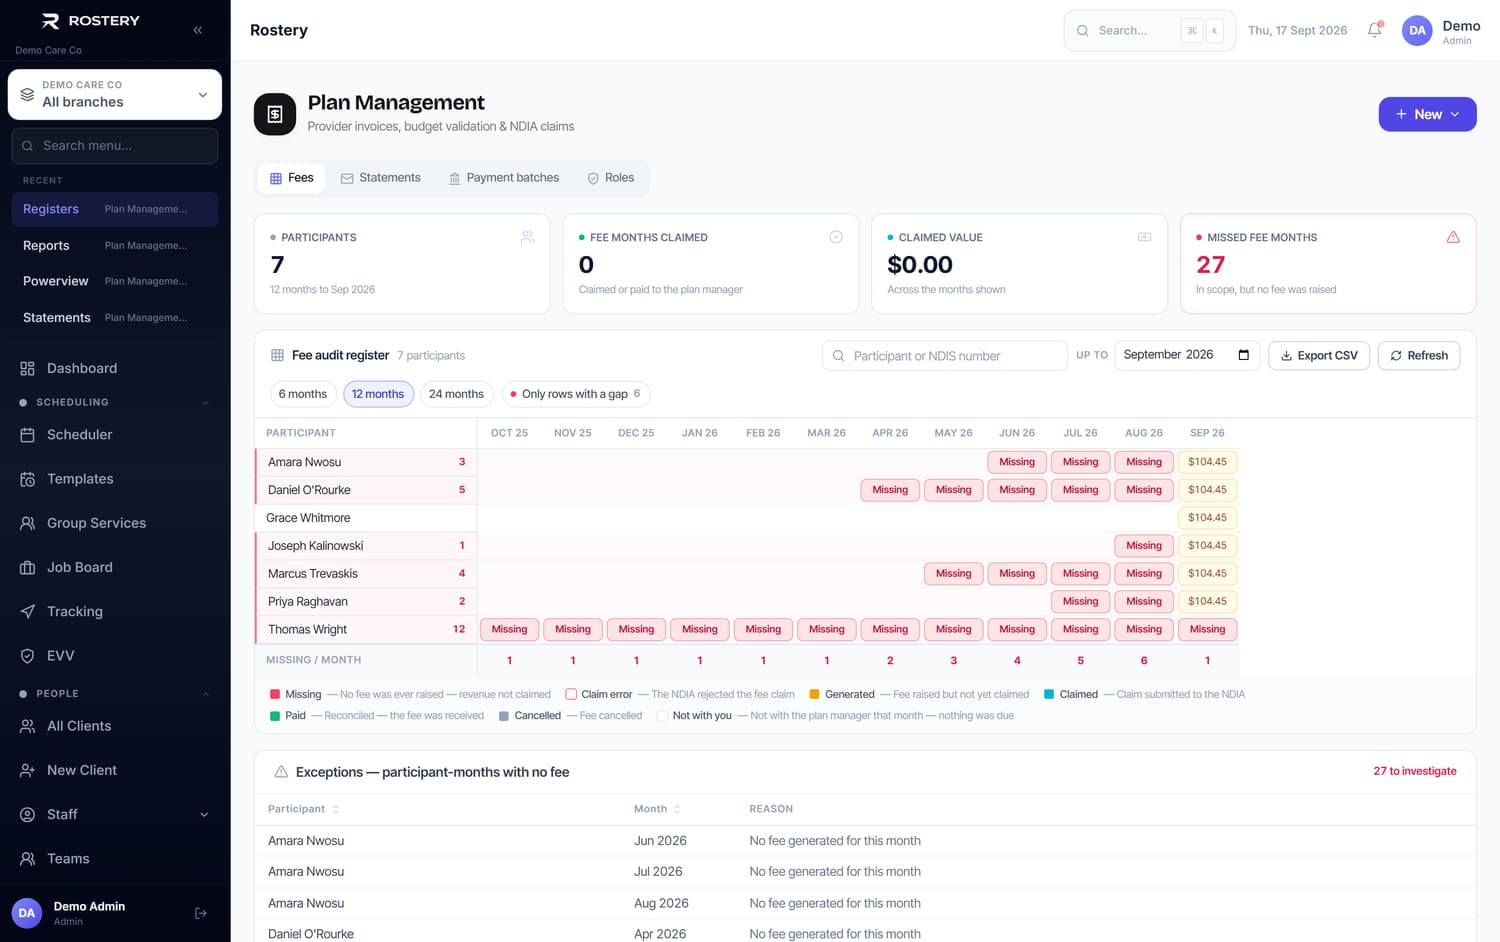Click the EVV shield icon

pyautogui.click(x=28, y=656)
